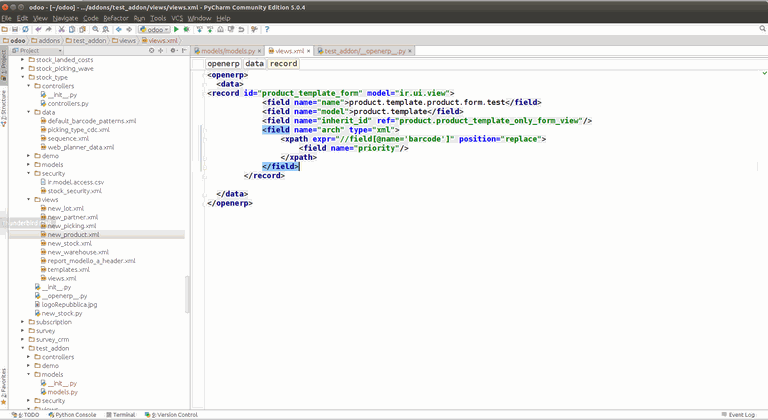The height and width of the screenshot is (420, 768).
Task: Click the Back navigation arrow
Action: [x=119, y=29]
